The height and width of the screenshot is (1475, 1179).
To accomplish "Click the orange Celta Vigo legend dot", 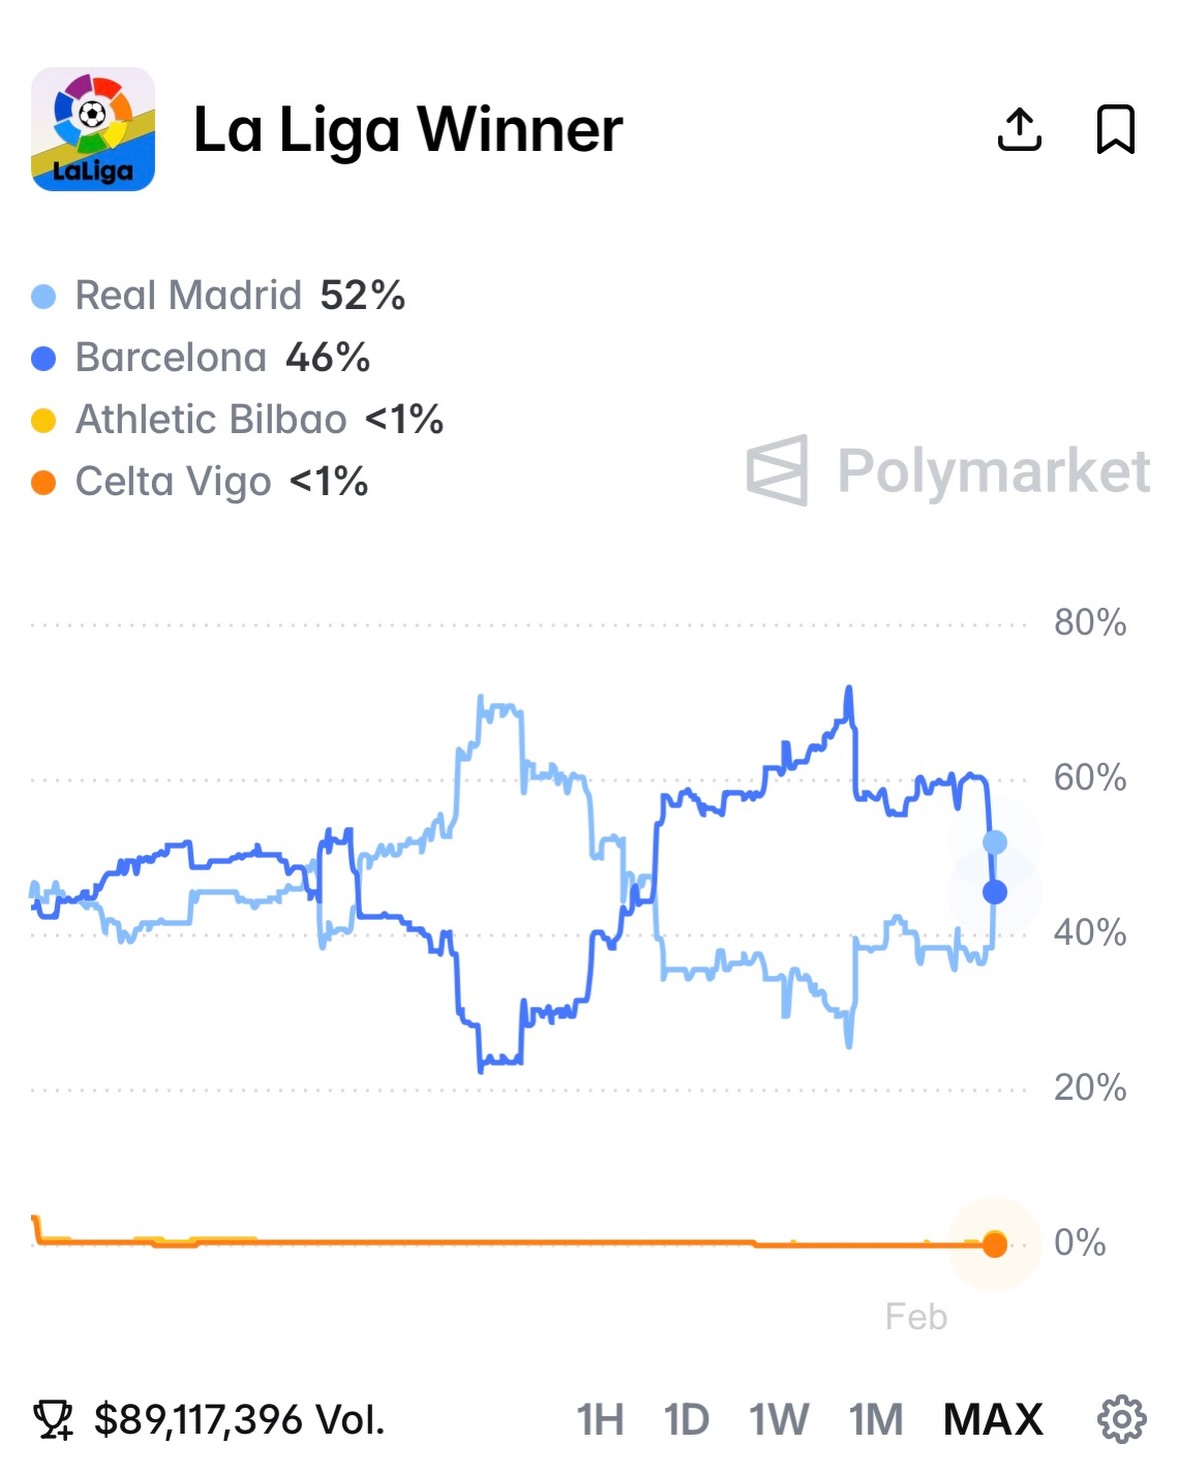I will (x=44, y=483).
